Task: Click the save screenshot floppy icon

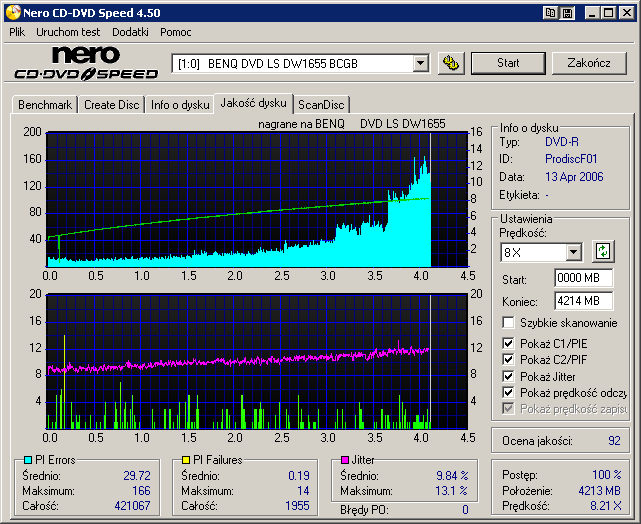Action: [x=567, y=13]
